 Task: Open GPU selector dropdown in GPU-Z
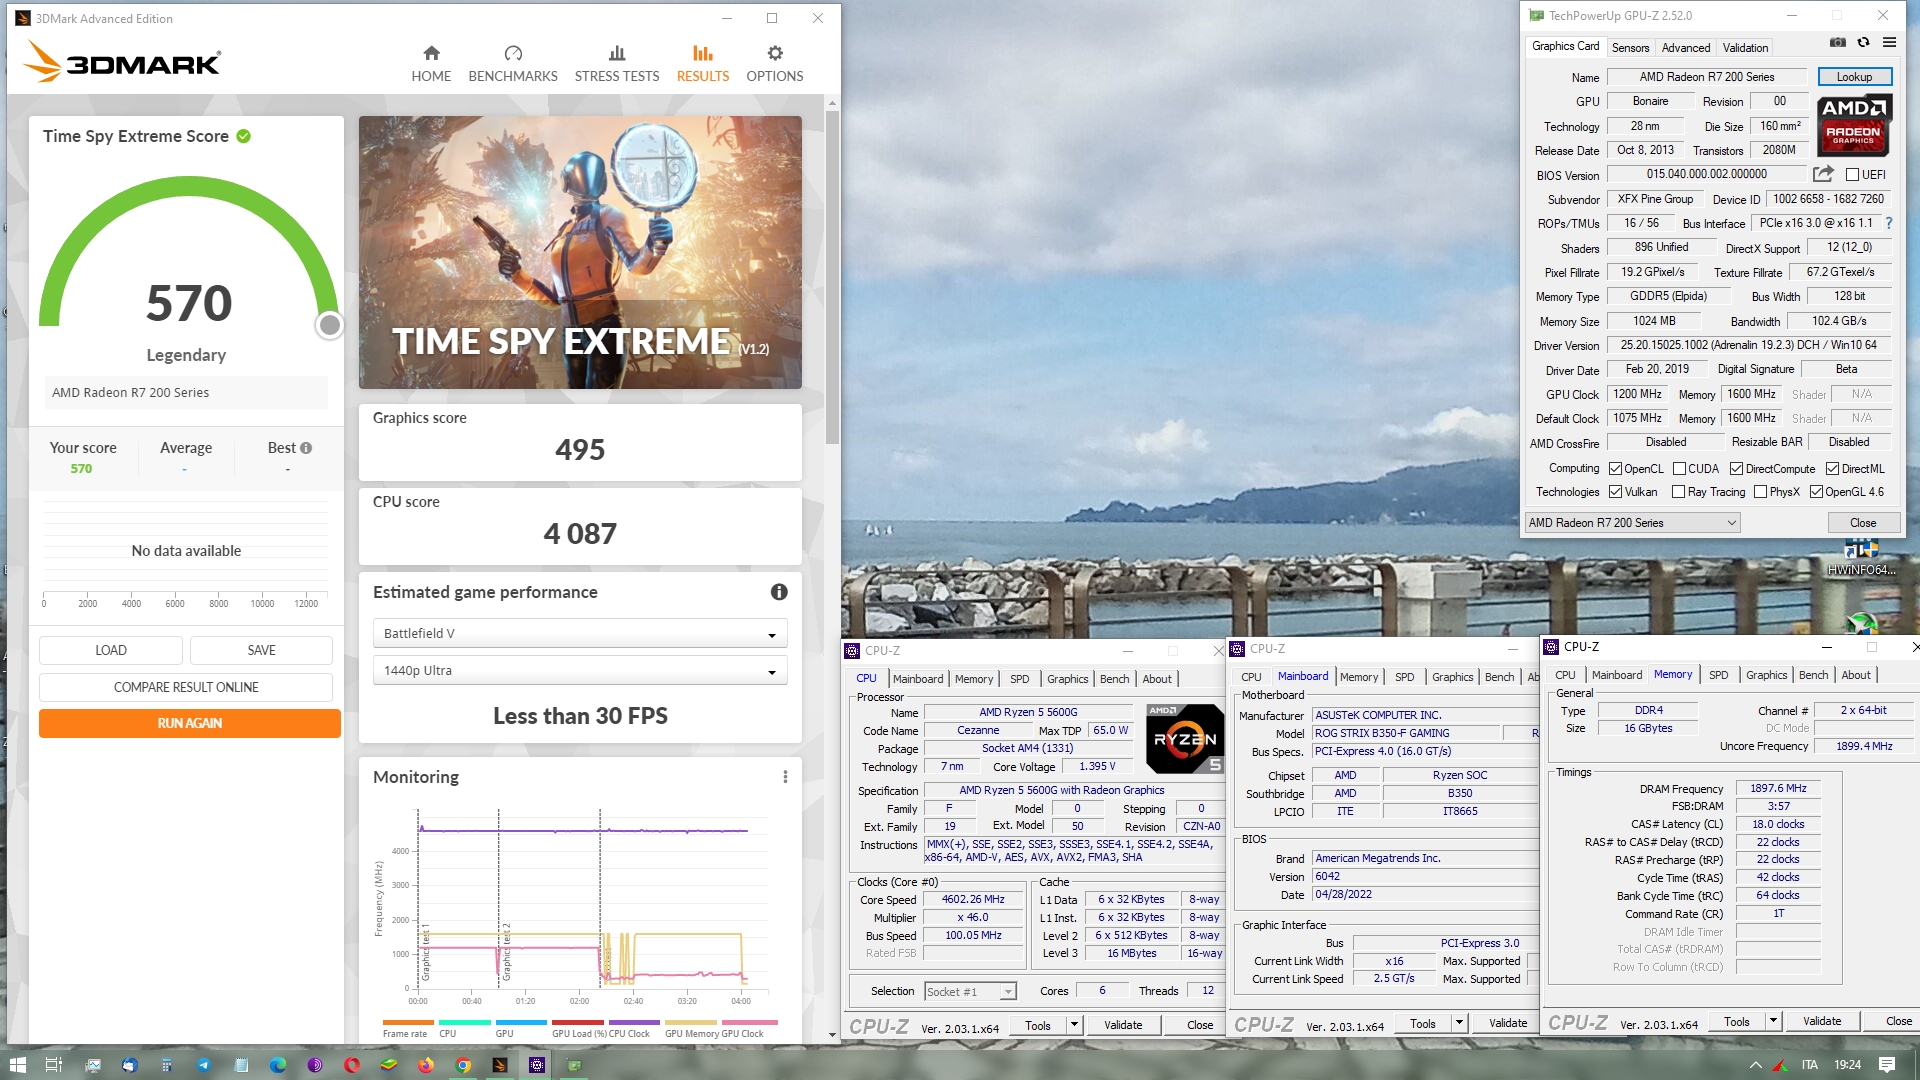click(1632, 523)
